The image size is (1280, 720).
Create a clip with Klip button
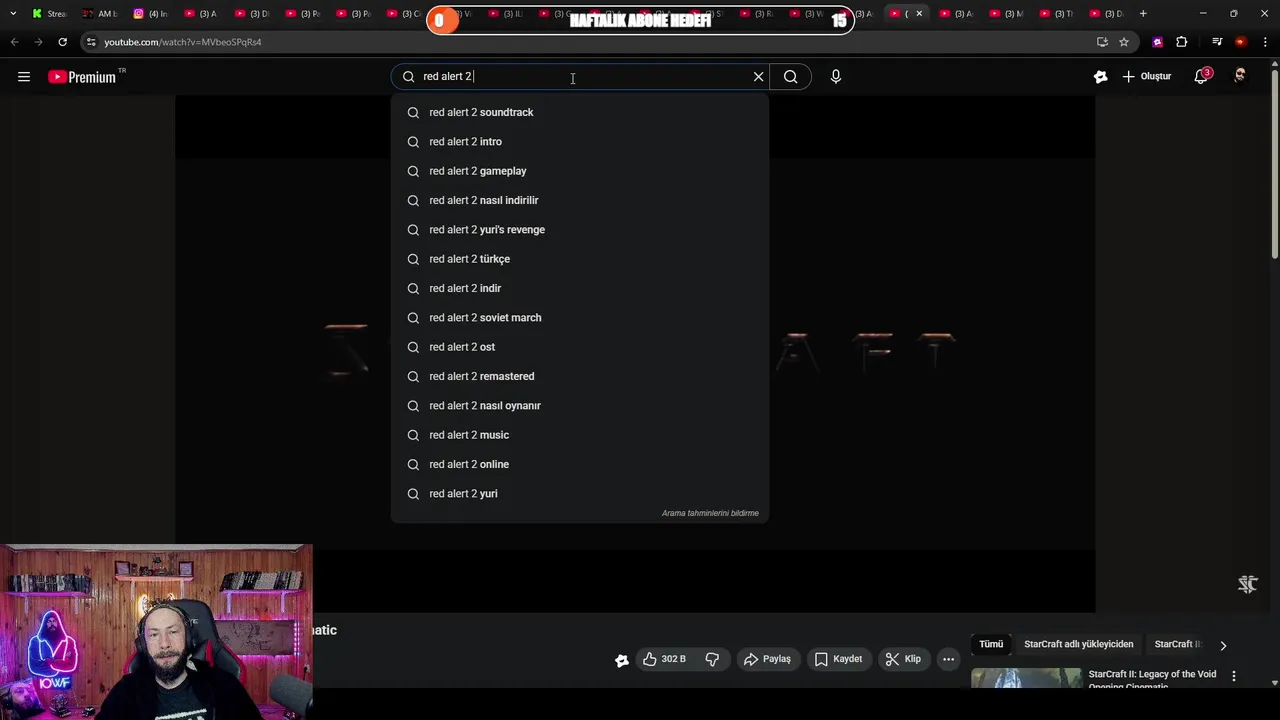[903, 659]
